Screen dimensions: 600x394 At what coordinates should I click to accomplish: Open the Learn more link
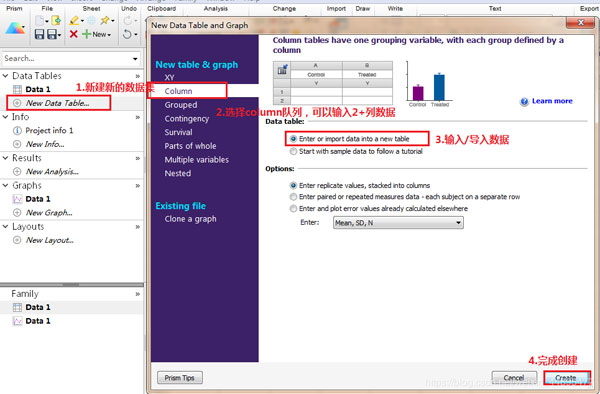552,101
